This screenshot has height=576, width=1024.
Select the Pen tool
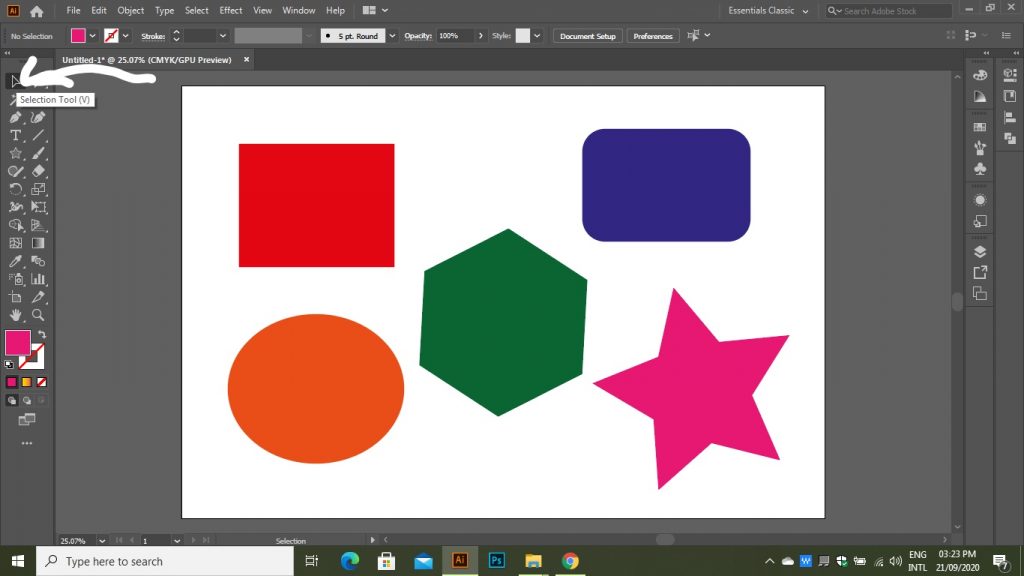pos(16,117)
